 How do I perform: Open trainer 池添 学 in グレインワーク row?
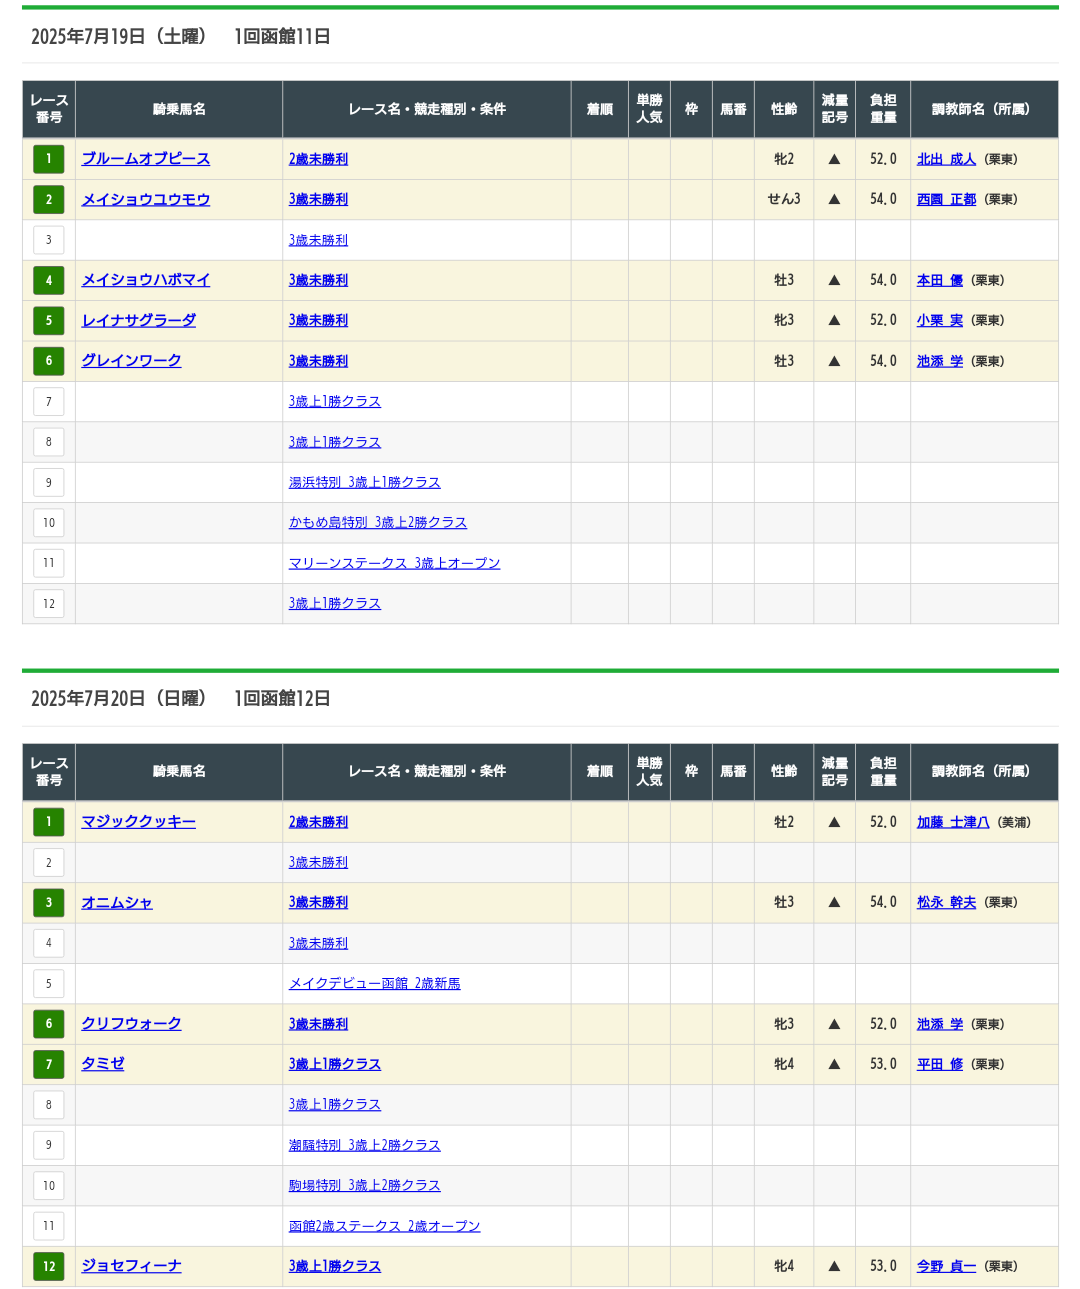pos(940,361)
